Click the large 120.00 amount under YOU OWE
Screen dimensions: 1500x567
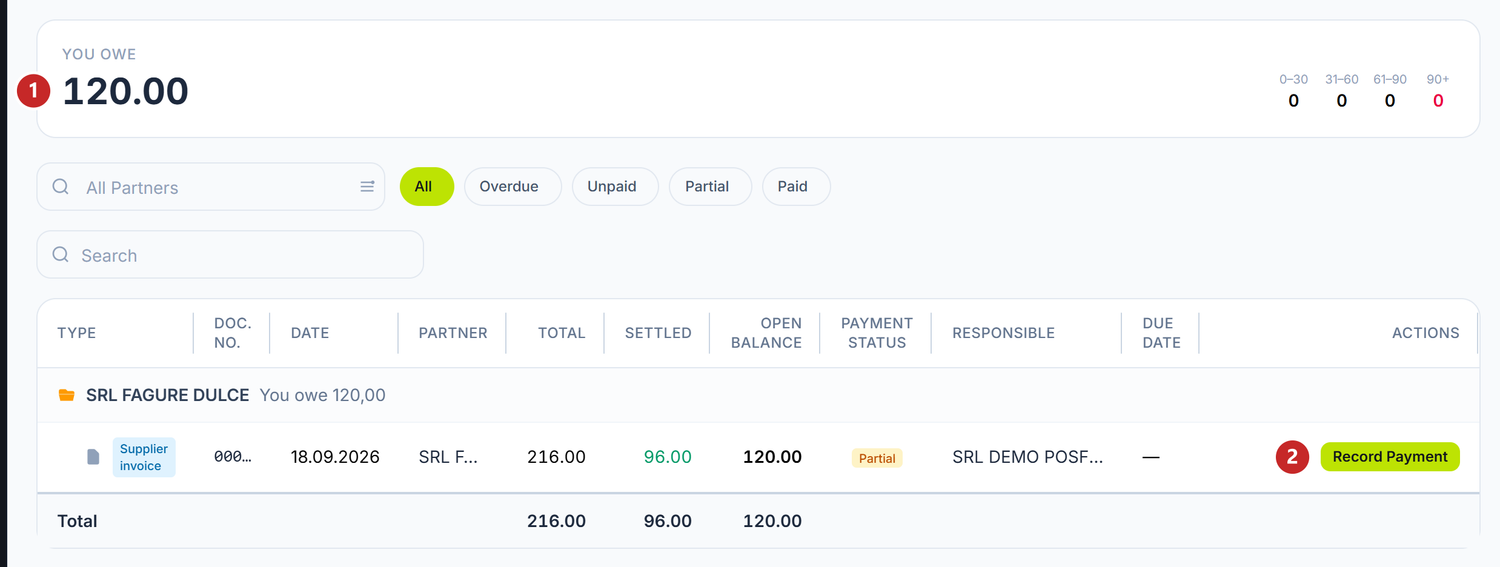pyautogui.click(x=125, y=92)
